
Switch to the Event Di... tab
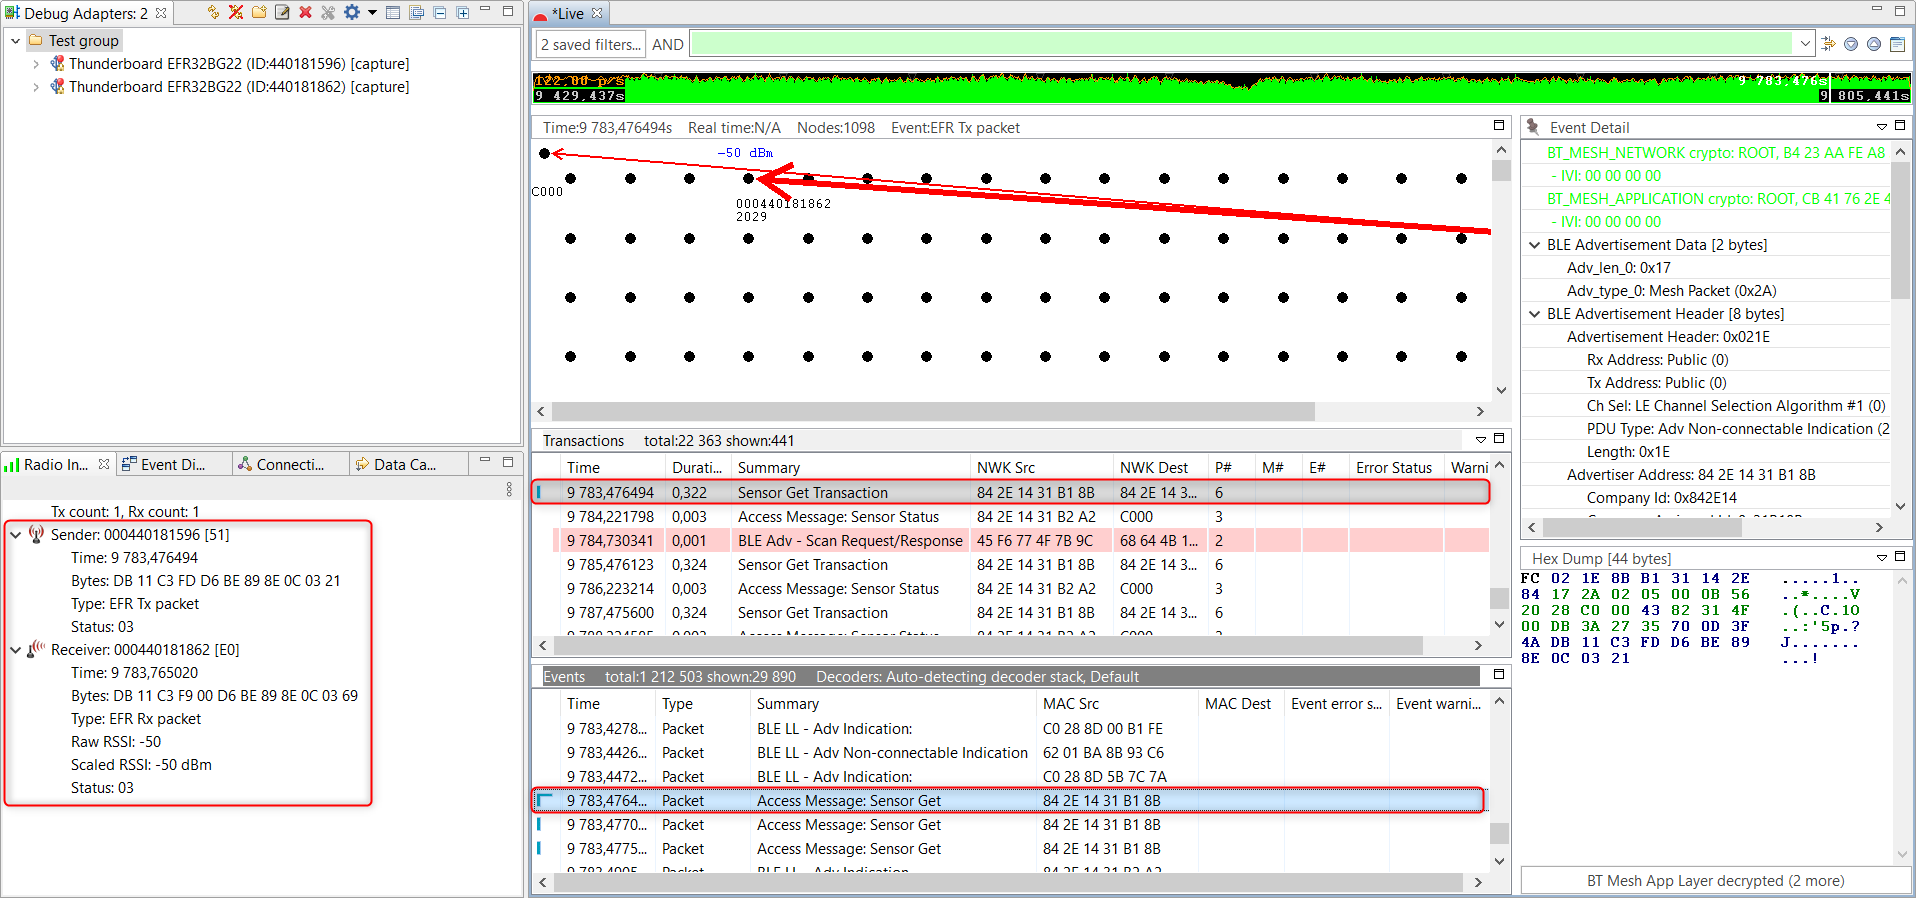[x=172, y=464]
